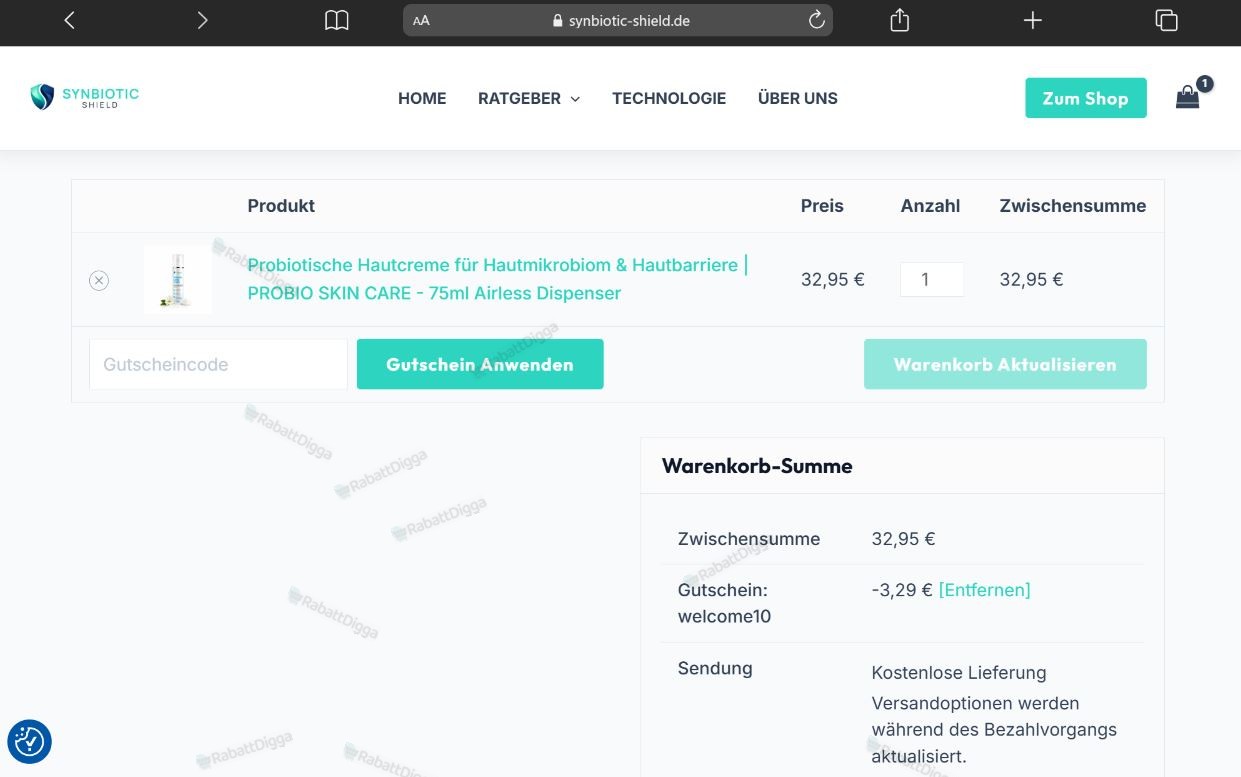The image size is (1241, 777).
Task: Click the Gutscheincode input field
Action: pyautogui.click(x=218, y=364)
